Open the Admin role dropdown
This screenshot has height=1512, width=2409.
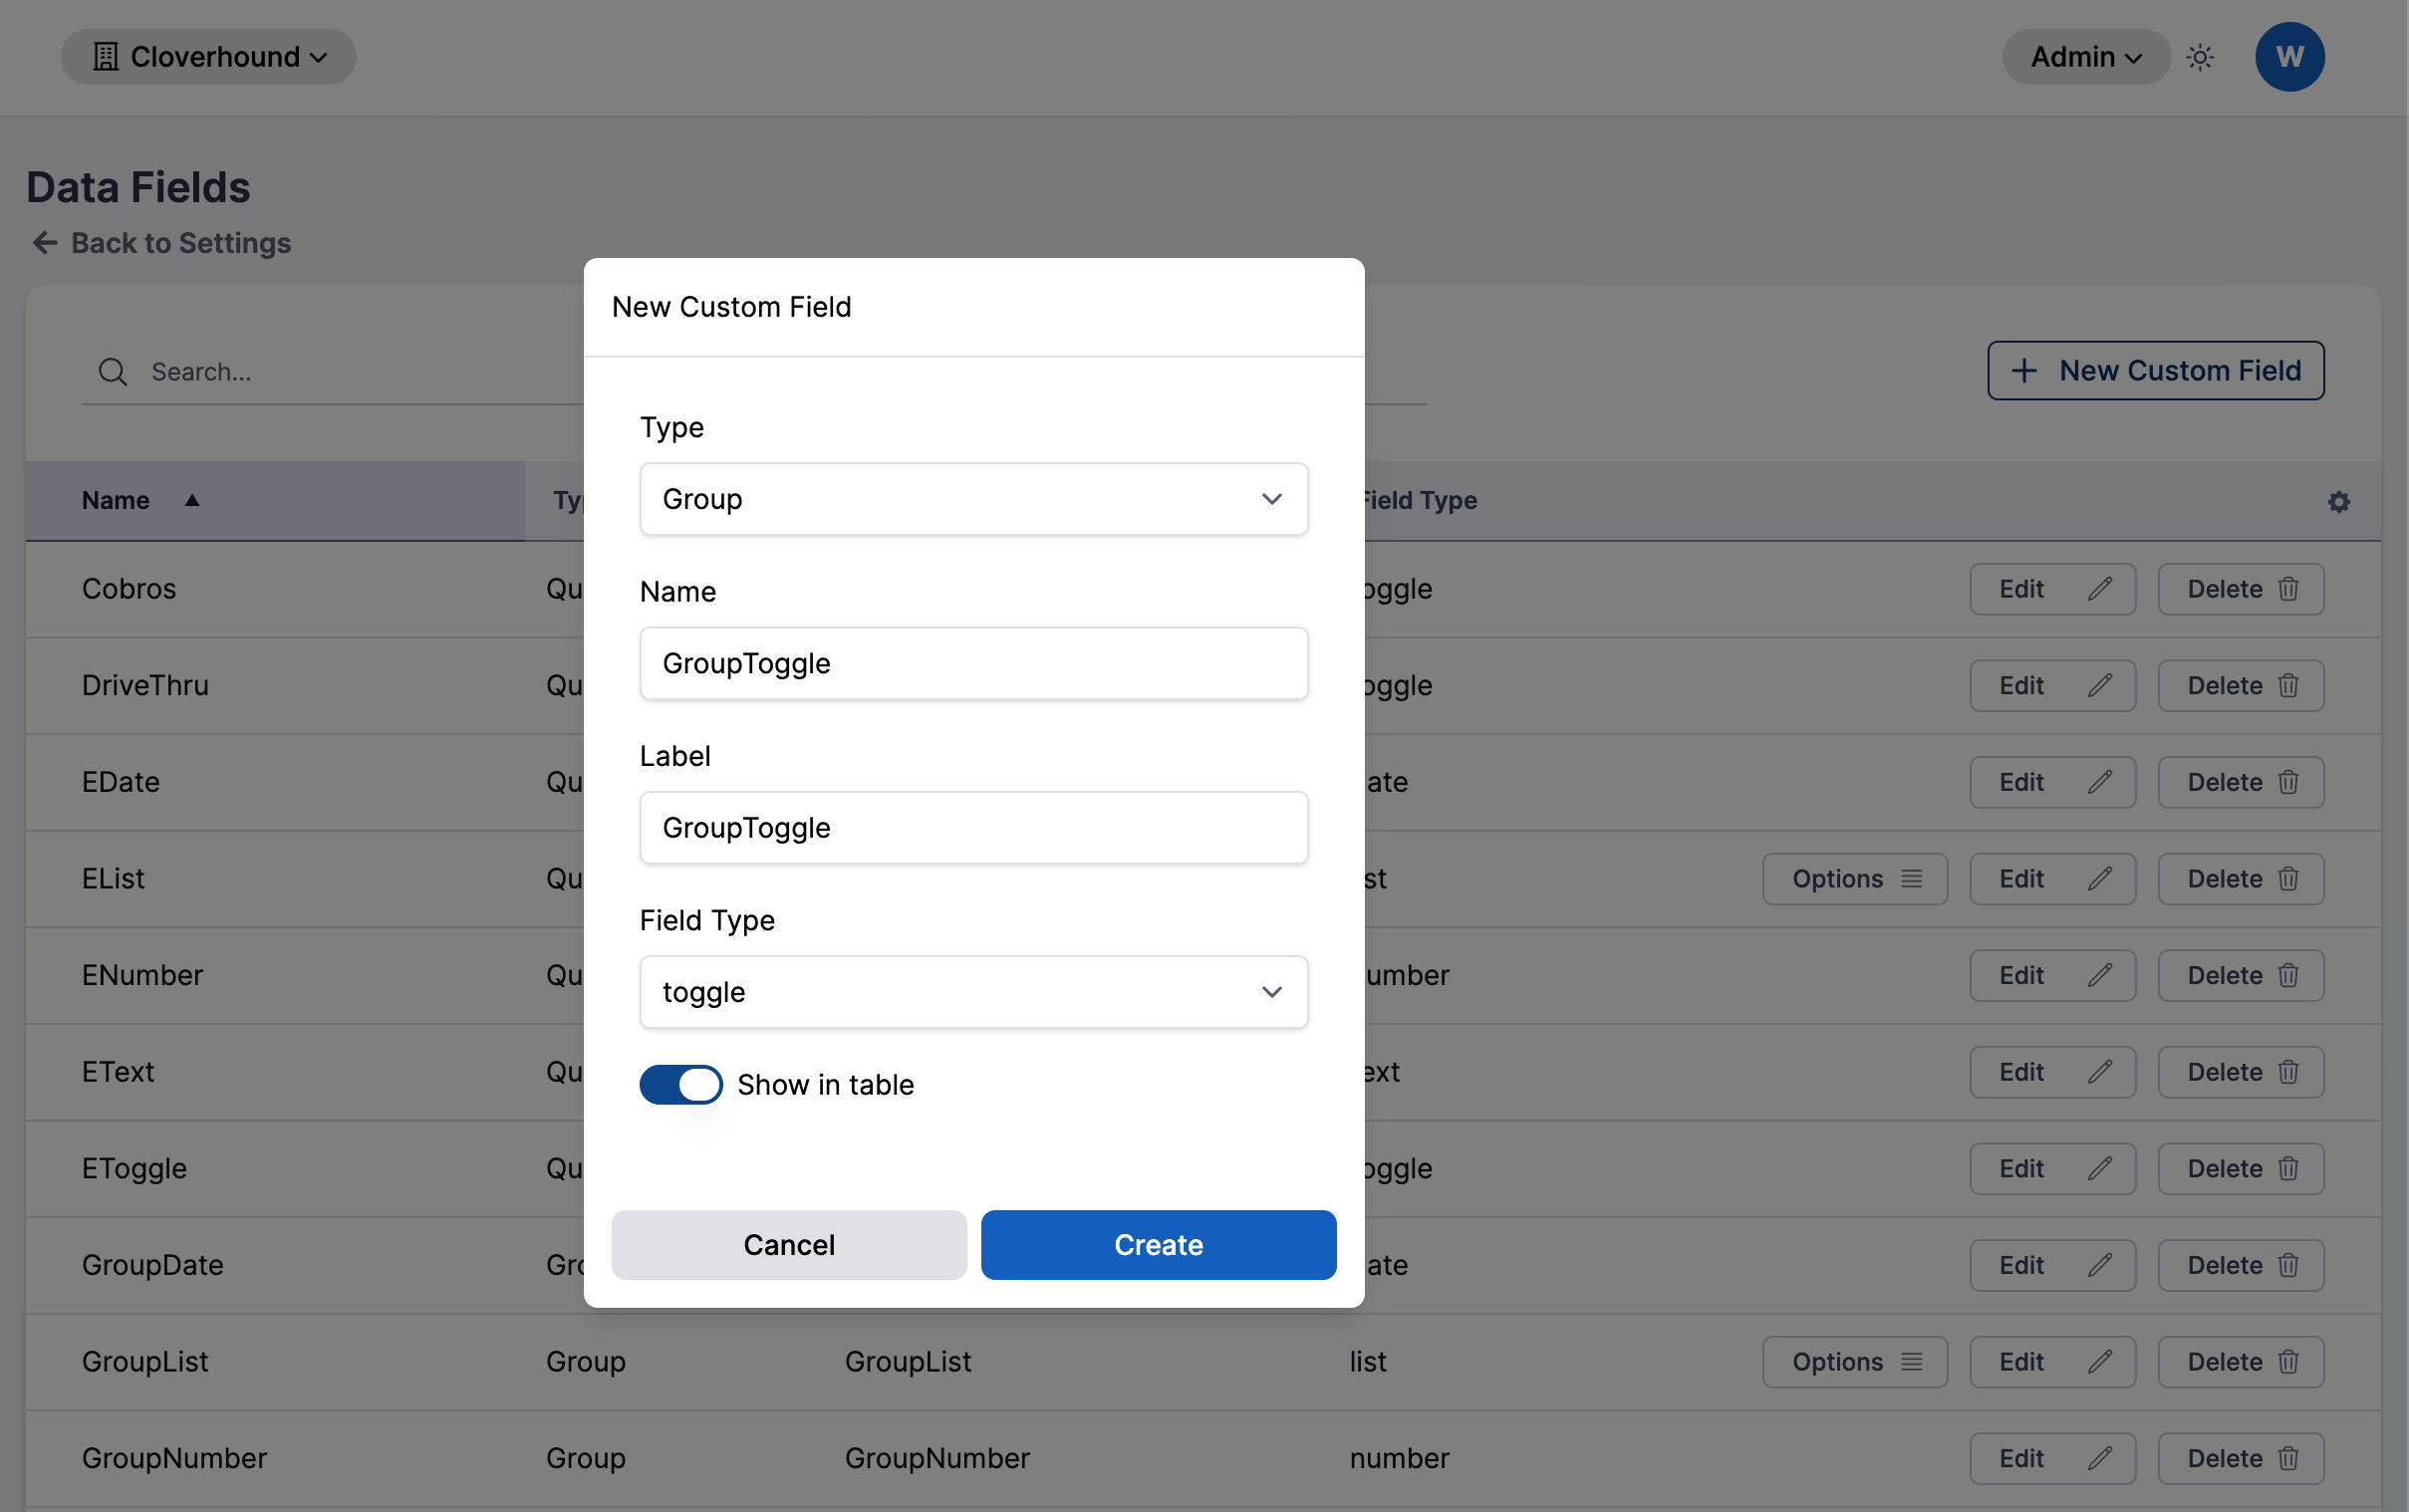click(2085, 57)
